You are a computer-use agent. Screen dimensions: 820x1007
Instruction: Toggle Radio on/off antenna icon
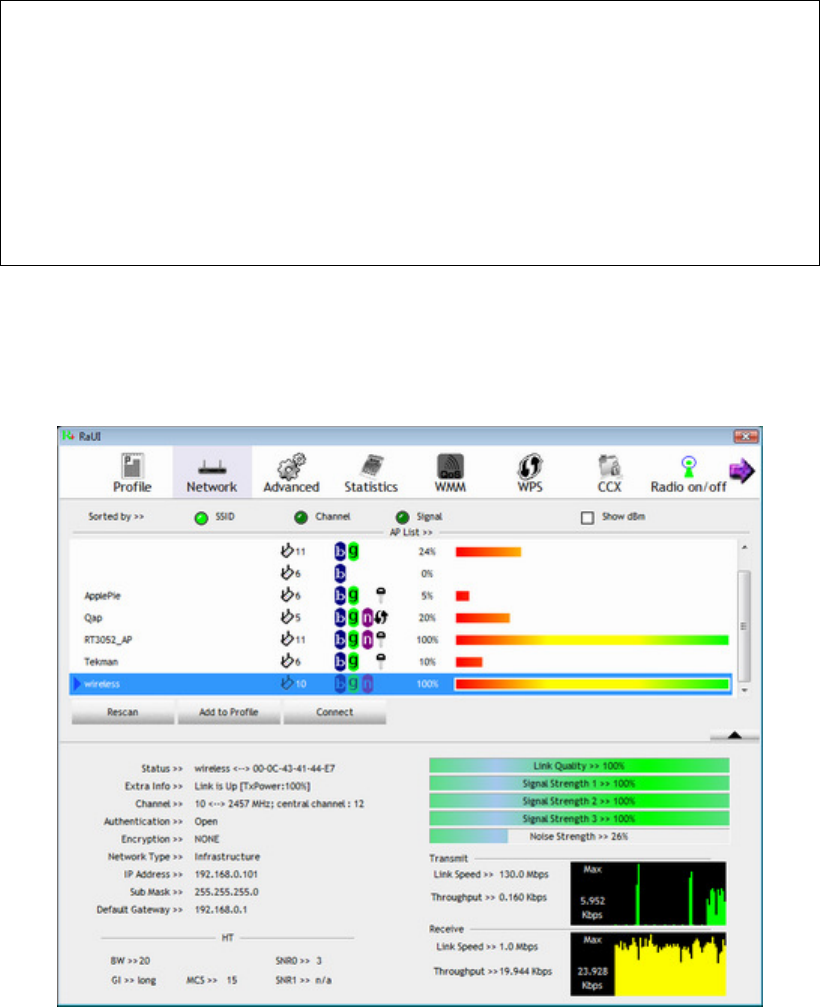(688, 466)
